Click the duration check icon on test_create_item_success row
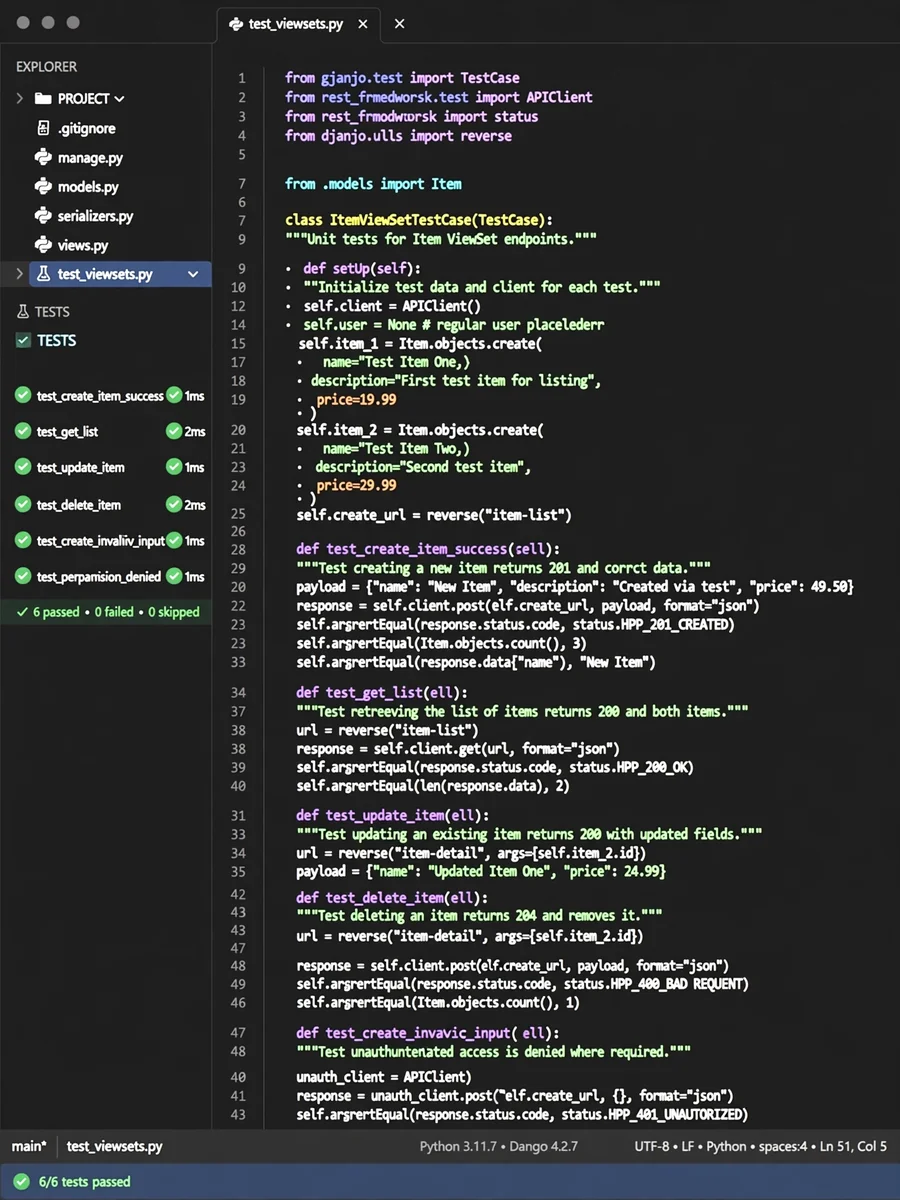Image resolution: width=900 pixels, height=1200 pixels. tap(174, 396)
